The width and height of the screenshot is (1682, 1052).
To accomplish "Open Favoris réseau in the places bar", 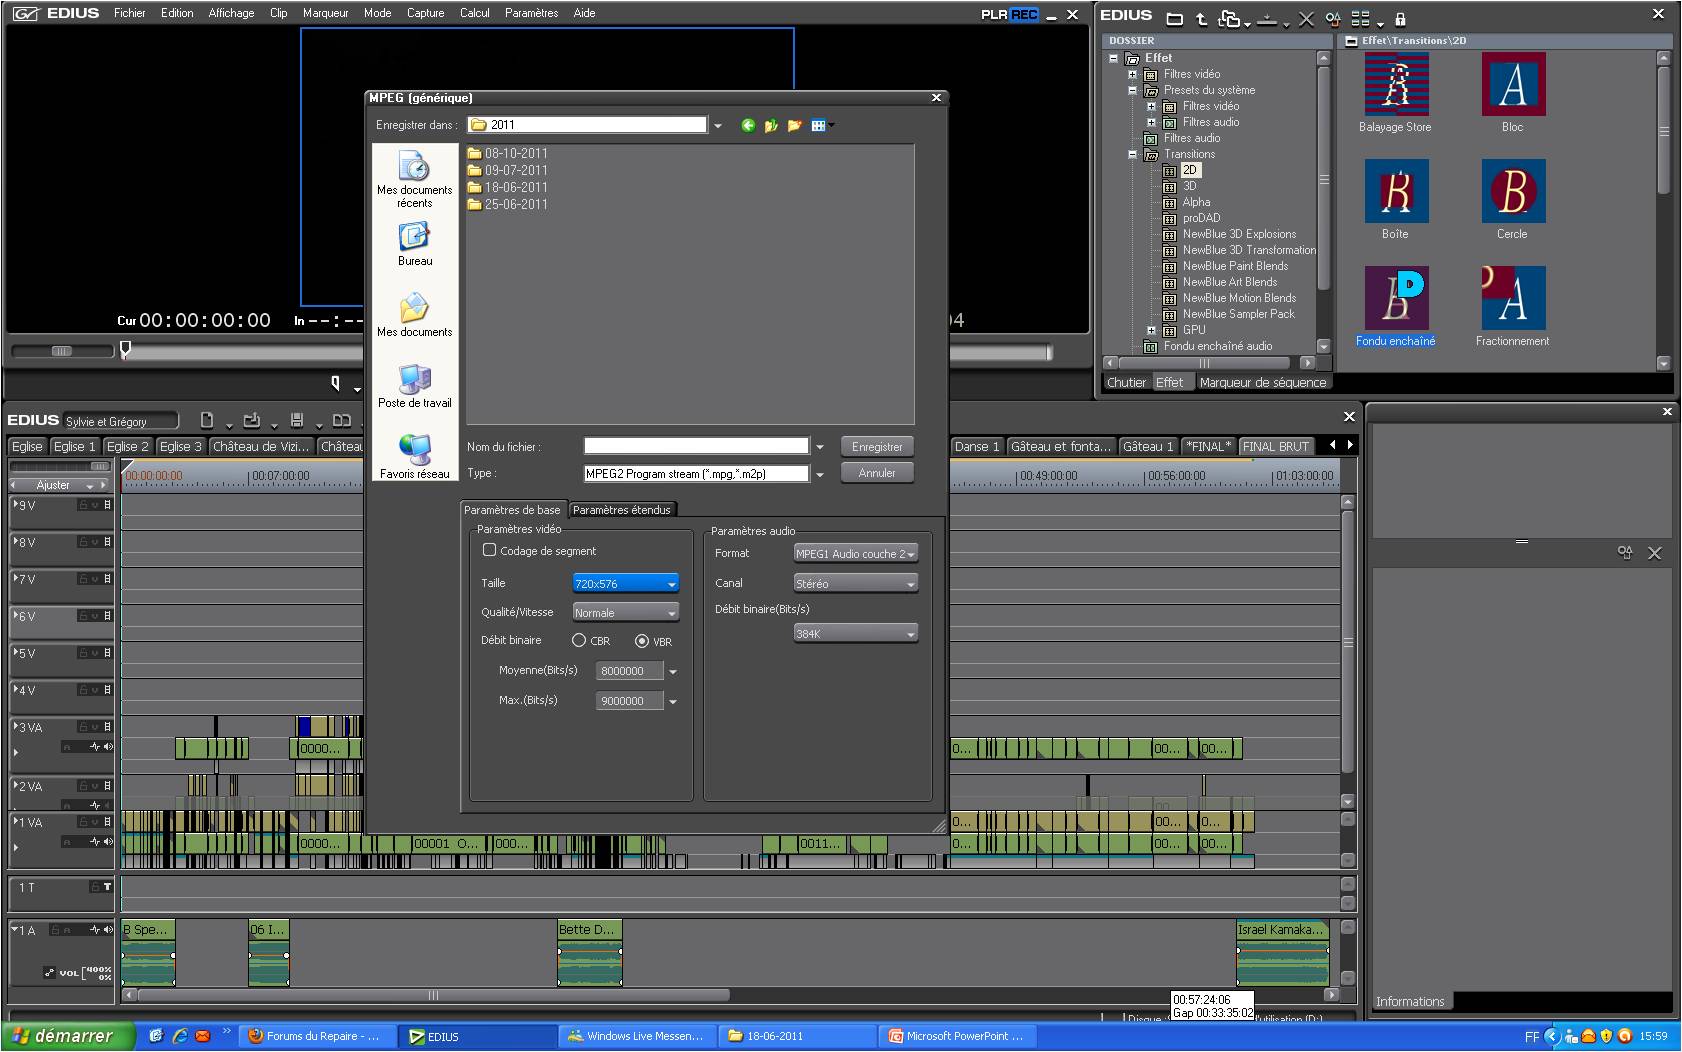I will [x=415, y=457].
